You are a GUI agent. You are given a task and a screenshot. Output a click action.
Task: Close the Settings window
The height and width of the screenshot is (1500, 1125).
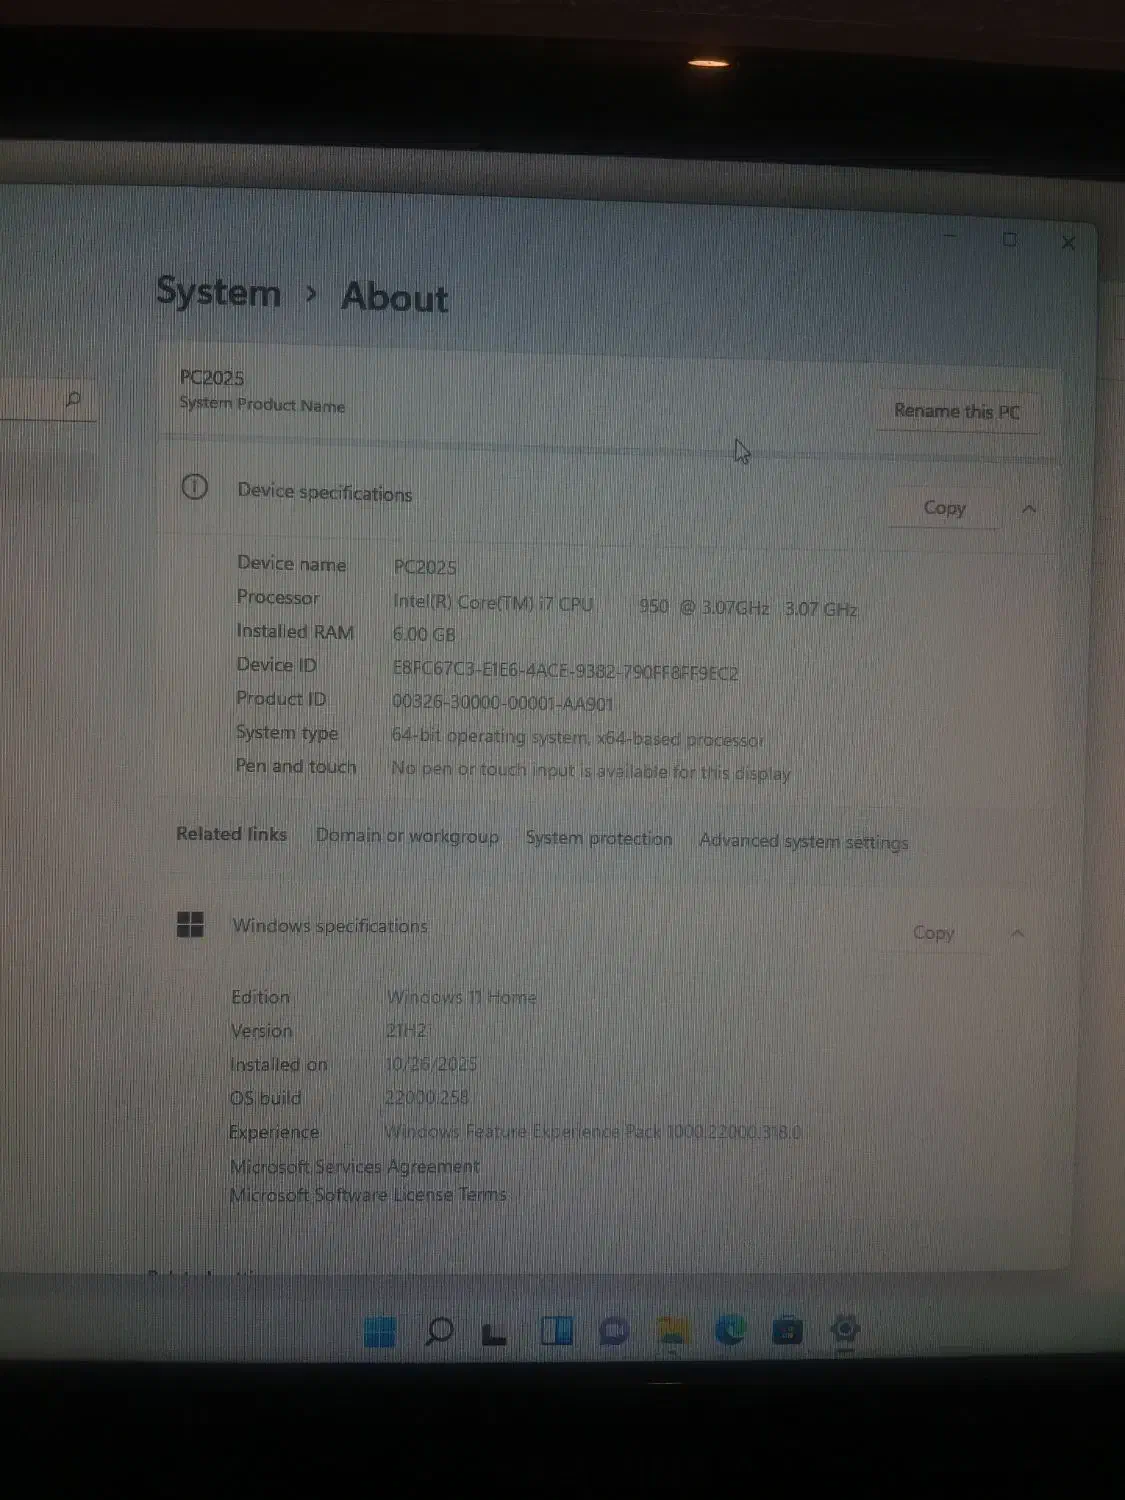click(1068, 242)
